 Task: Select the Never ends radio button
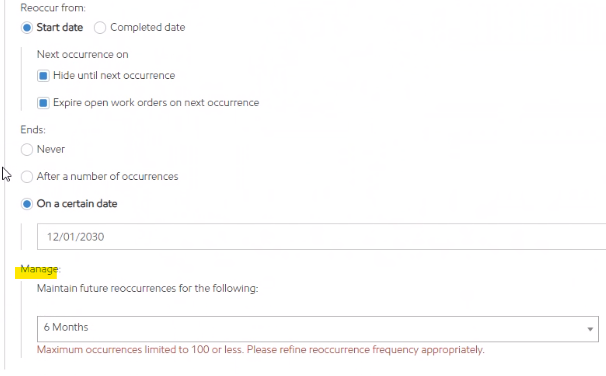coord(27,150)
